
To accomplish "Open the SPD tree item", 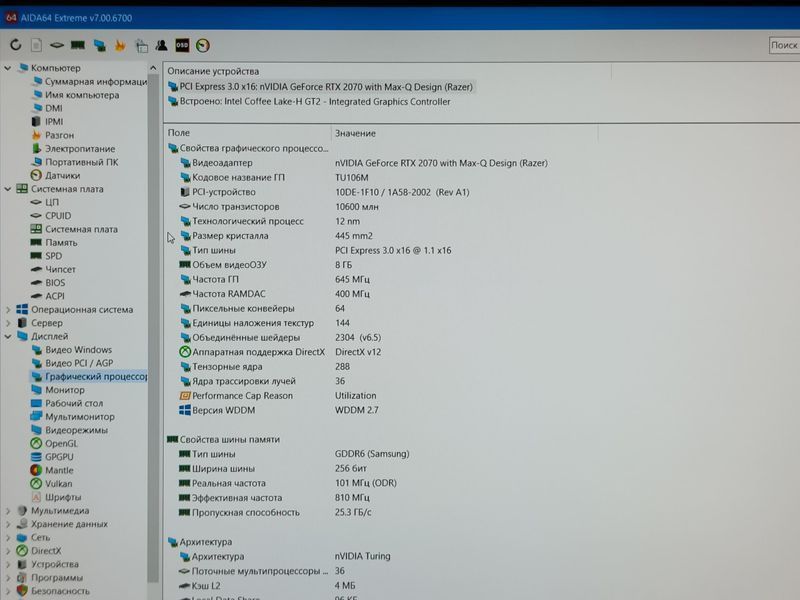I will coord(46,256).
